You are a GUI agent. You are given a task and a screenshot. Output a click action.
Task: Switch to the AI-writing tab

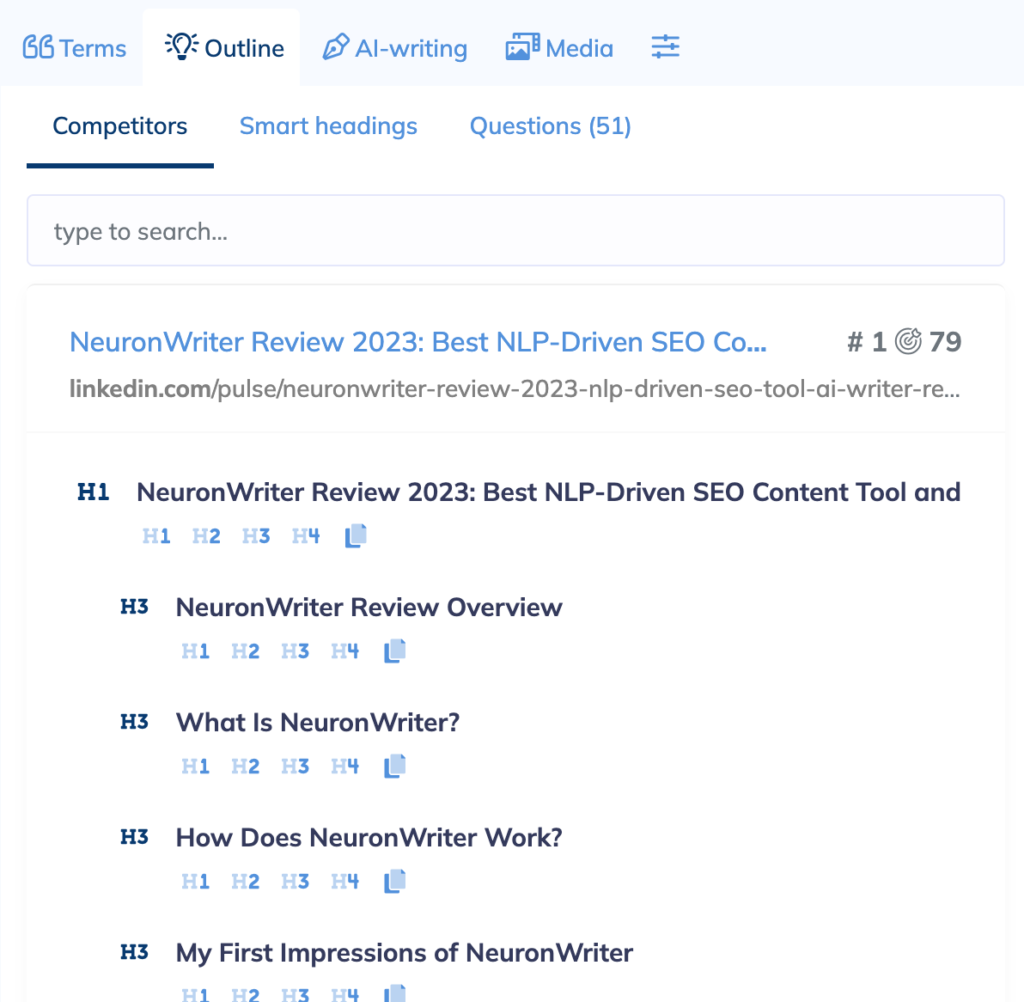pyautogui.click(x=395, y=48)
